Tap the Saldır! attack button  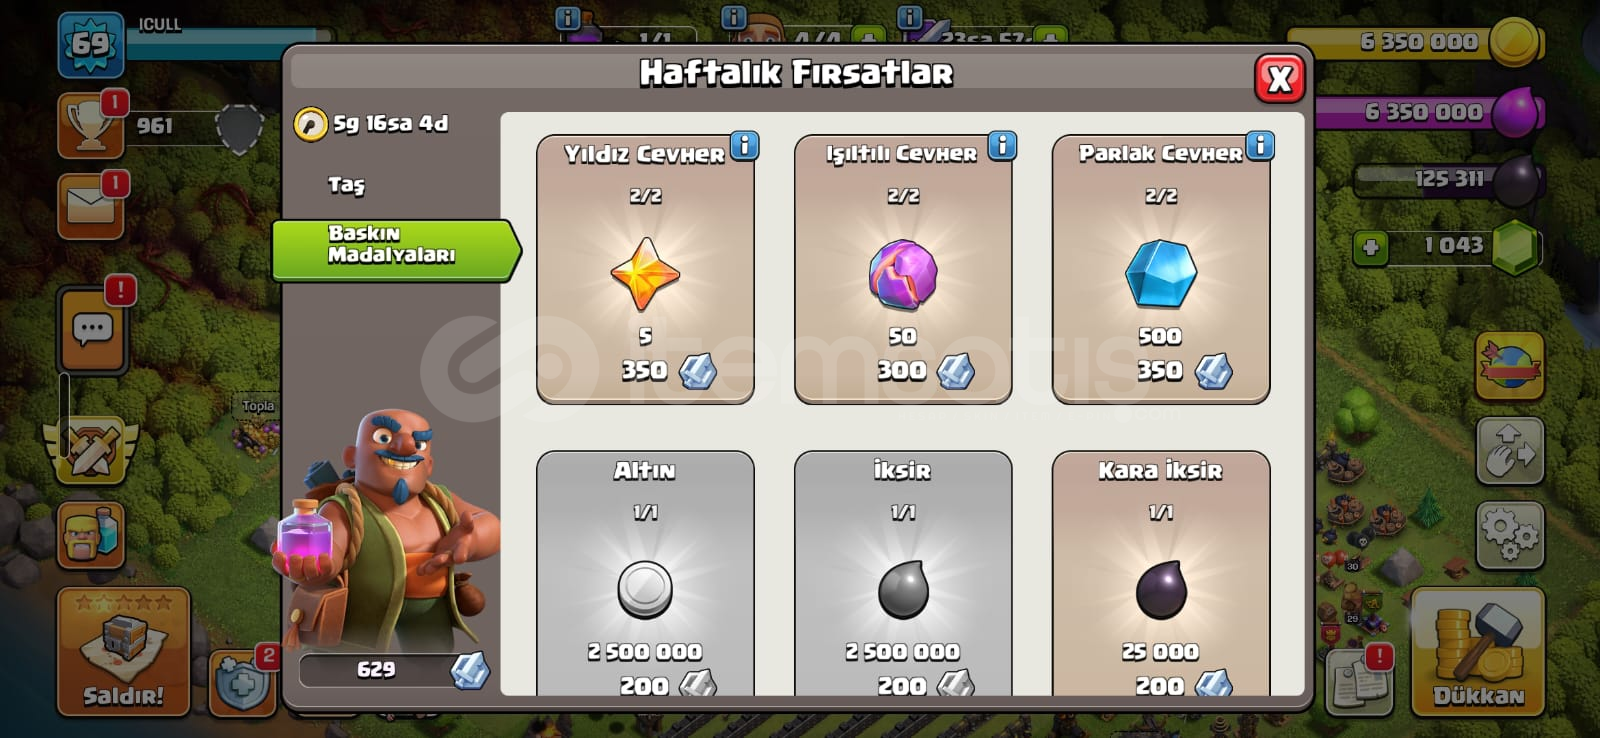pyautogui.click(x=123, y=651)
